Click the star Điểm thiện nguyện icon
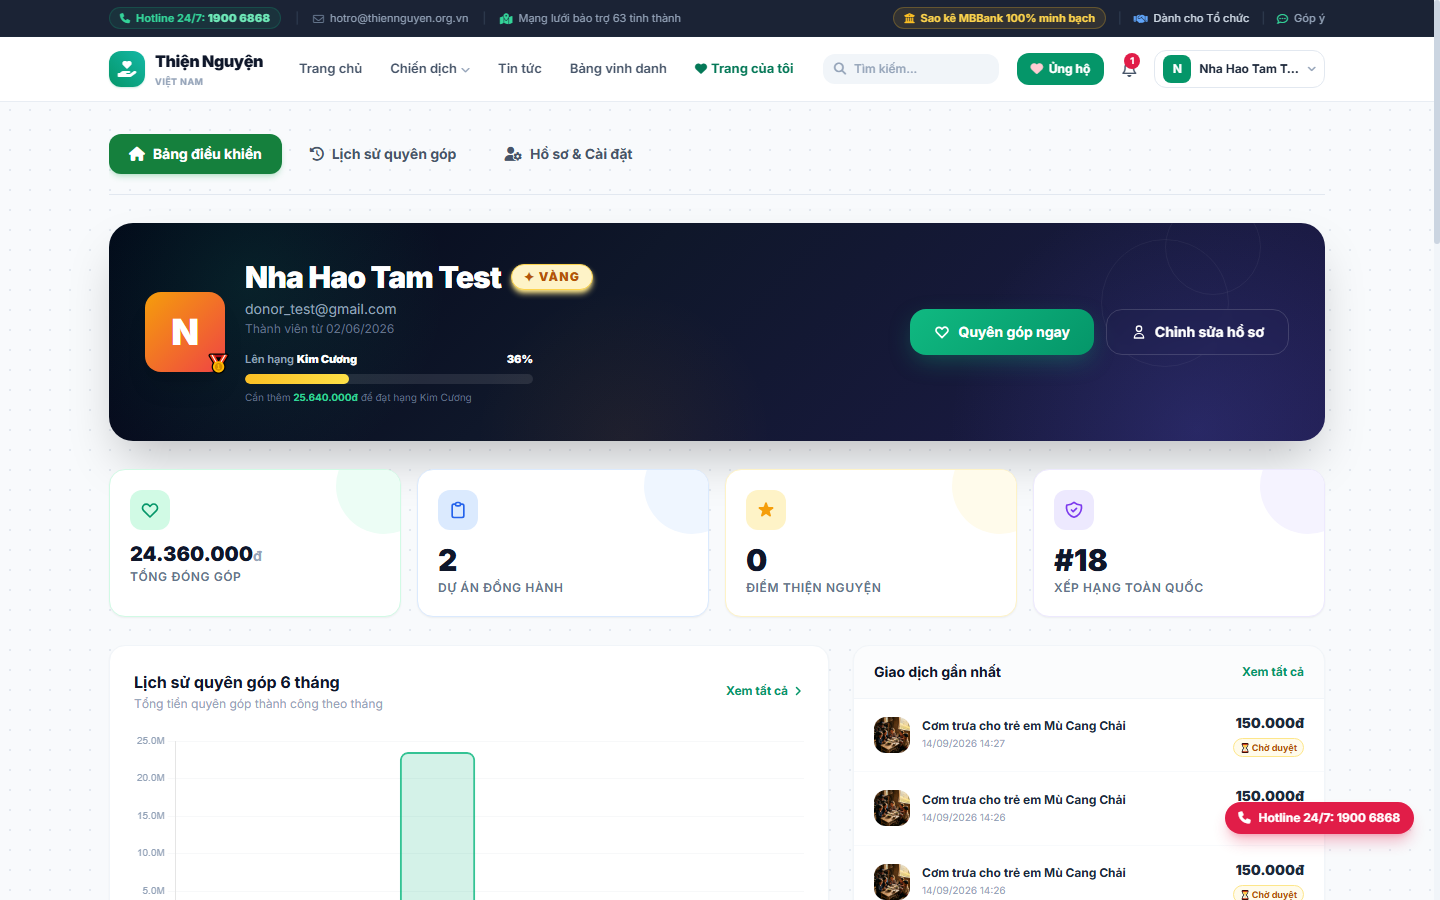 766,510
